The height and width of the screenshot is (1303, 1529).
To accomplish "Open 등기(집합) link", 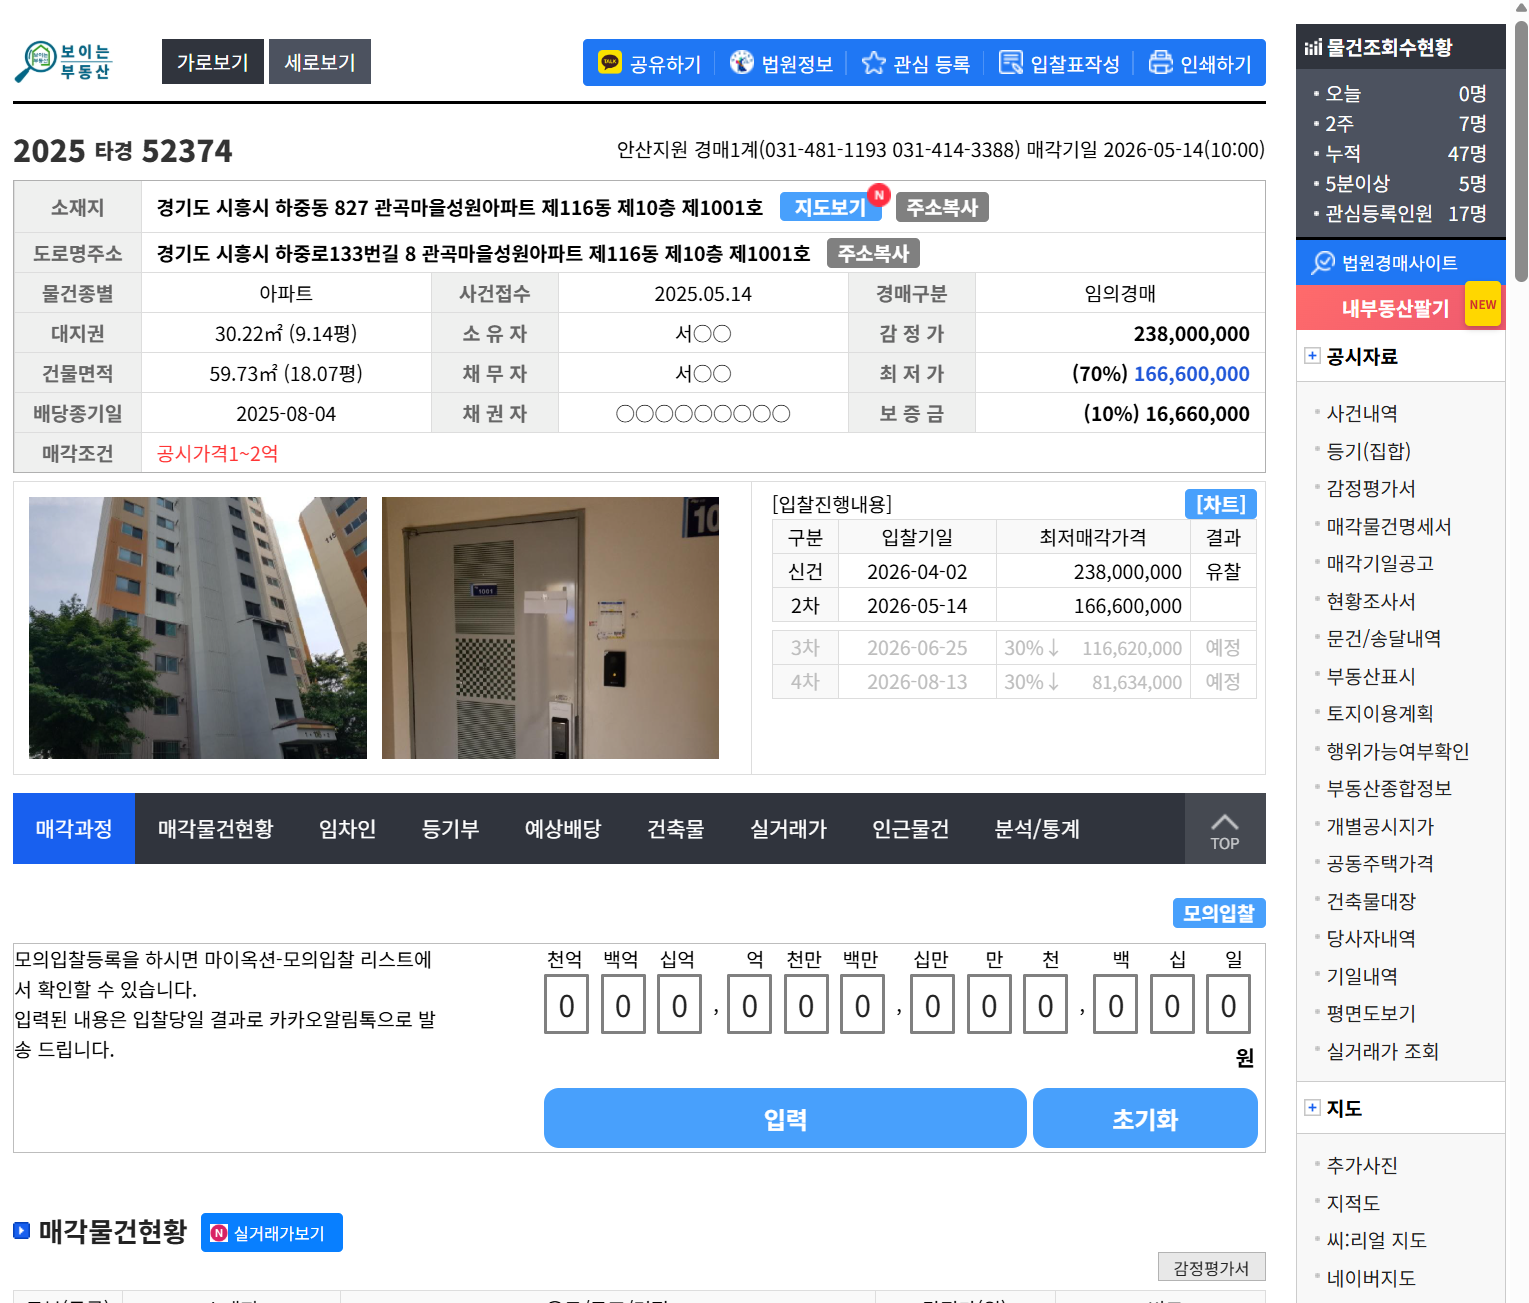I will point(1368,451).
